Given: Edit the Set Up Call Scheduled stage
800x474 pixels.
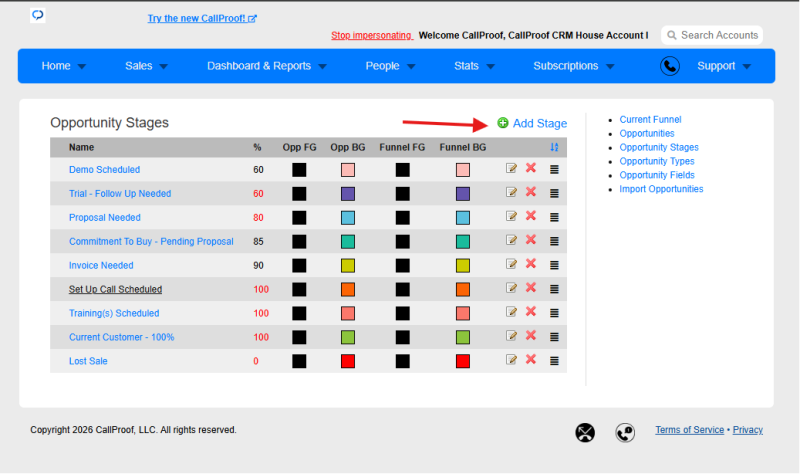Looking at the screenshot, I should 511,288.
